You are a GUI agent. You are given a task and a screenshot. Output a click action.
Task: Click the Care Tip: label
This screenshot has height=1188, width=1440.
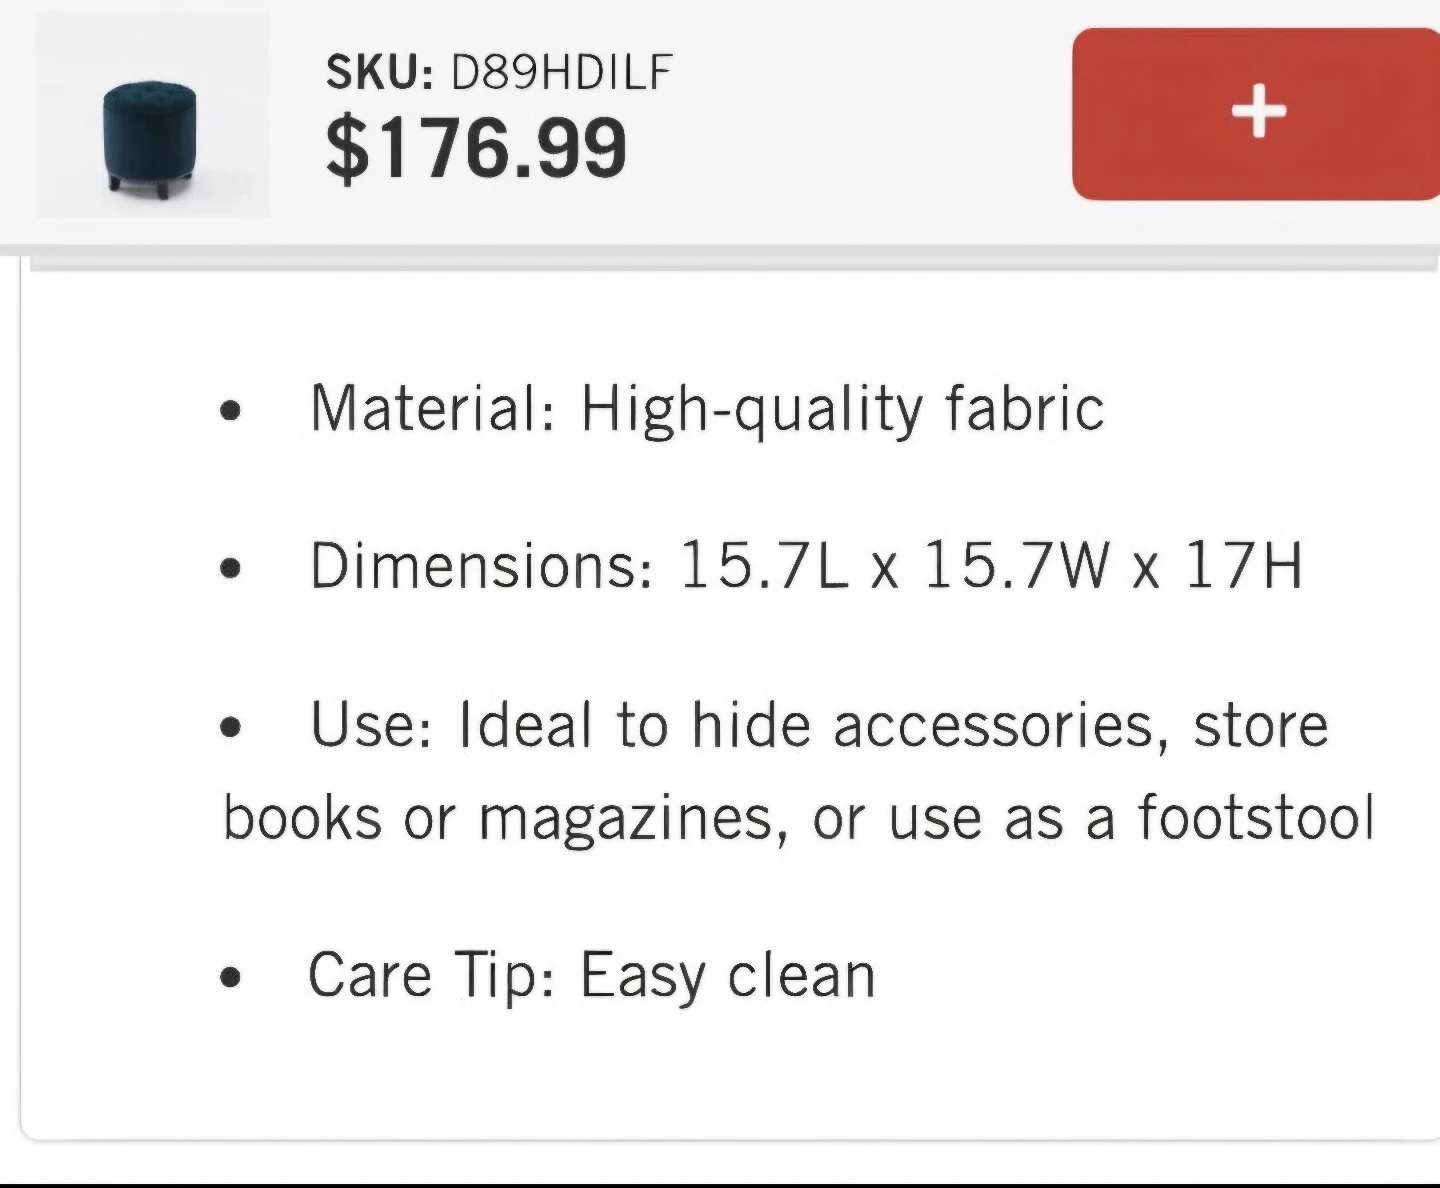[x=432, y=975]
